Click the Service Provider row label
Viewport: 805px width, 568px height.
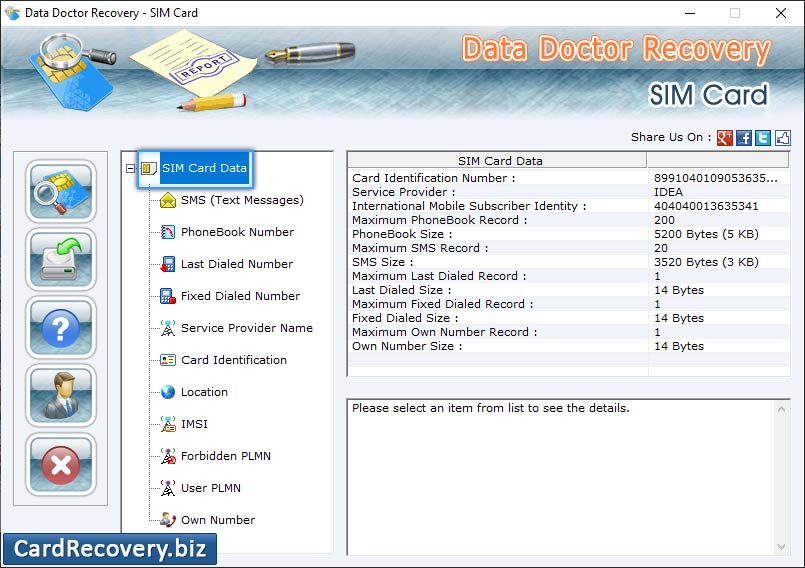403,192
